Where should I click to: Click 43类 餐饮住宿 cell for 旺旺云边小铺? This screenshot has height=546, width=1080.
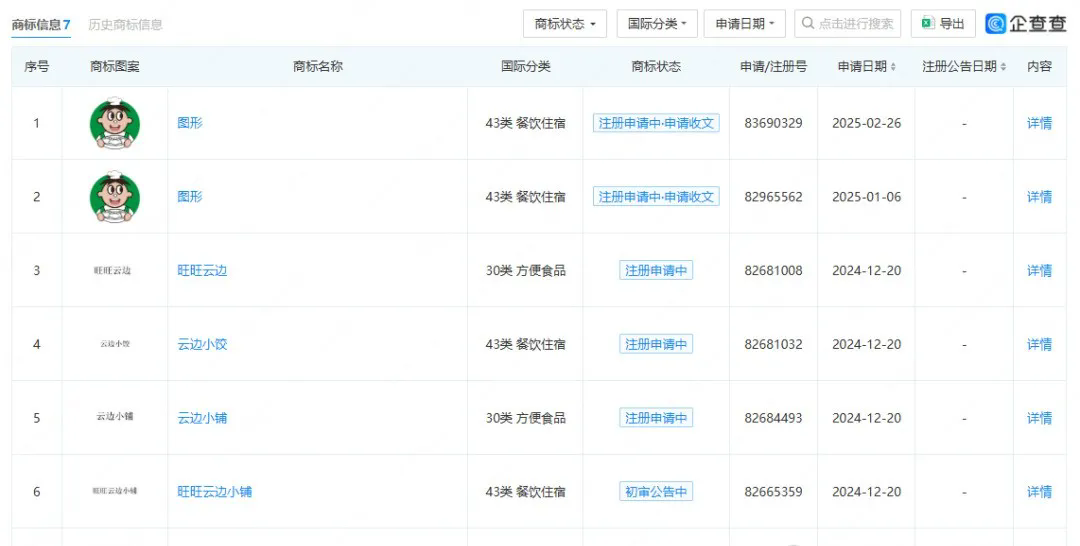click(526, 492)
